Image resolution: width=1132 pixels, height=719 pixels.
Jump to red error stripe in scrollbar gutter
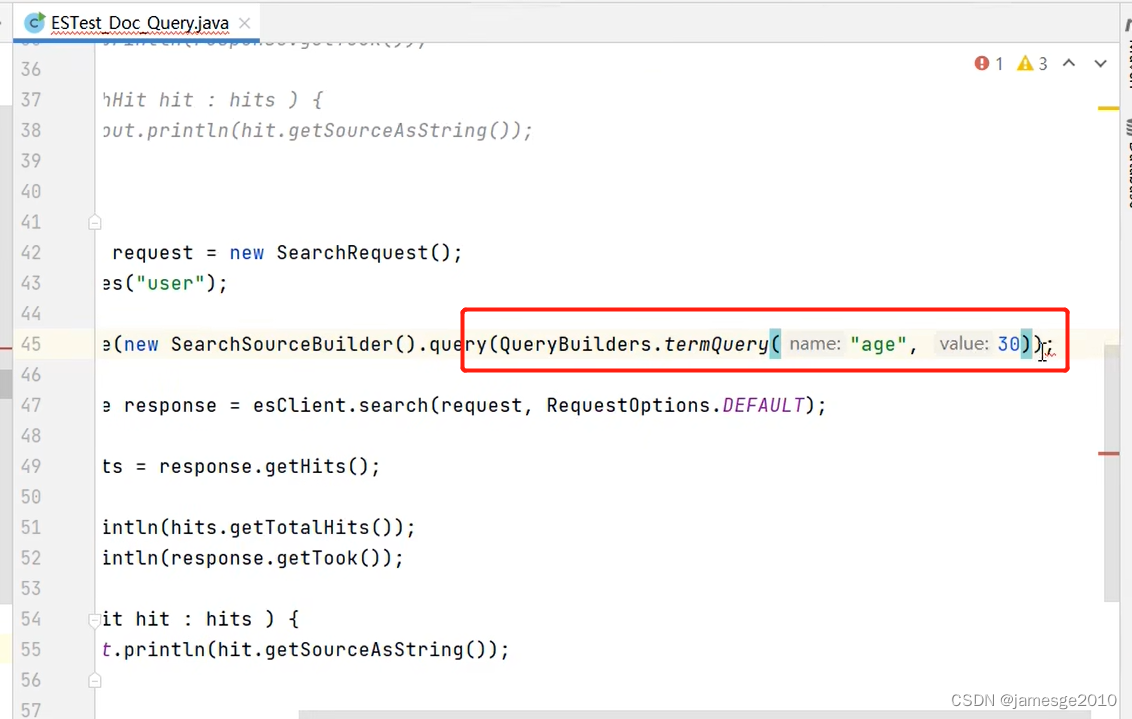[x=1108, y=453]
